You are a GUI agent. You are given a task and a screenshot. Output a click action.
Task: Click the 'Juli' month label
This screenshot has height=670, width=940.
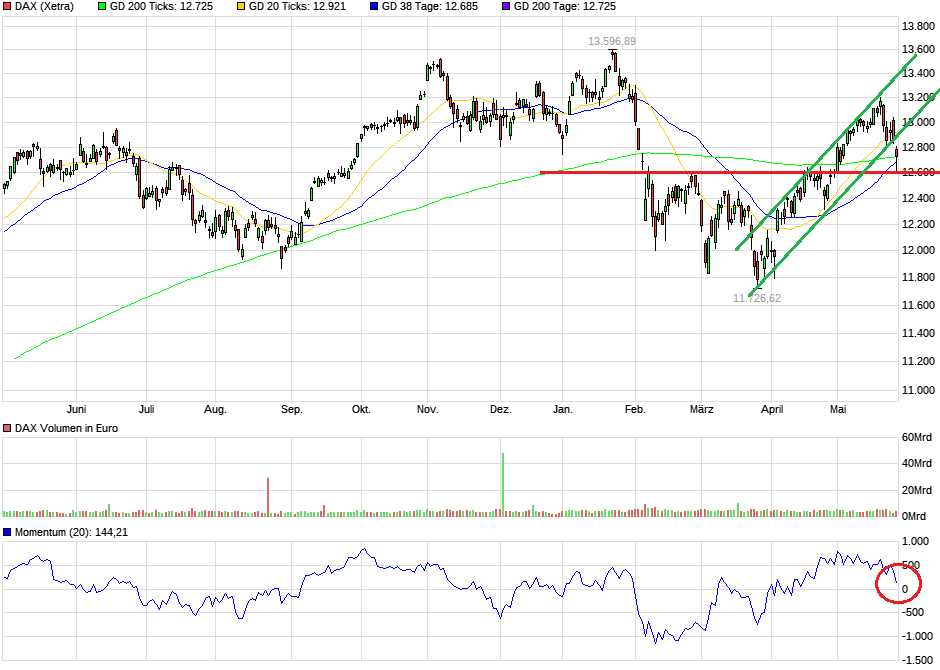[x=146, y=409]
